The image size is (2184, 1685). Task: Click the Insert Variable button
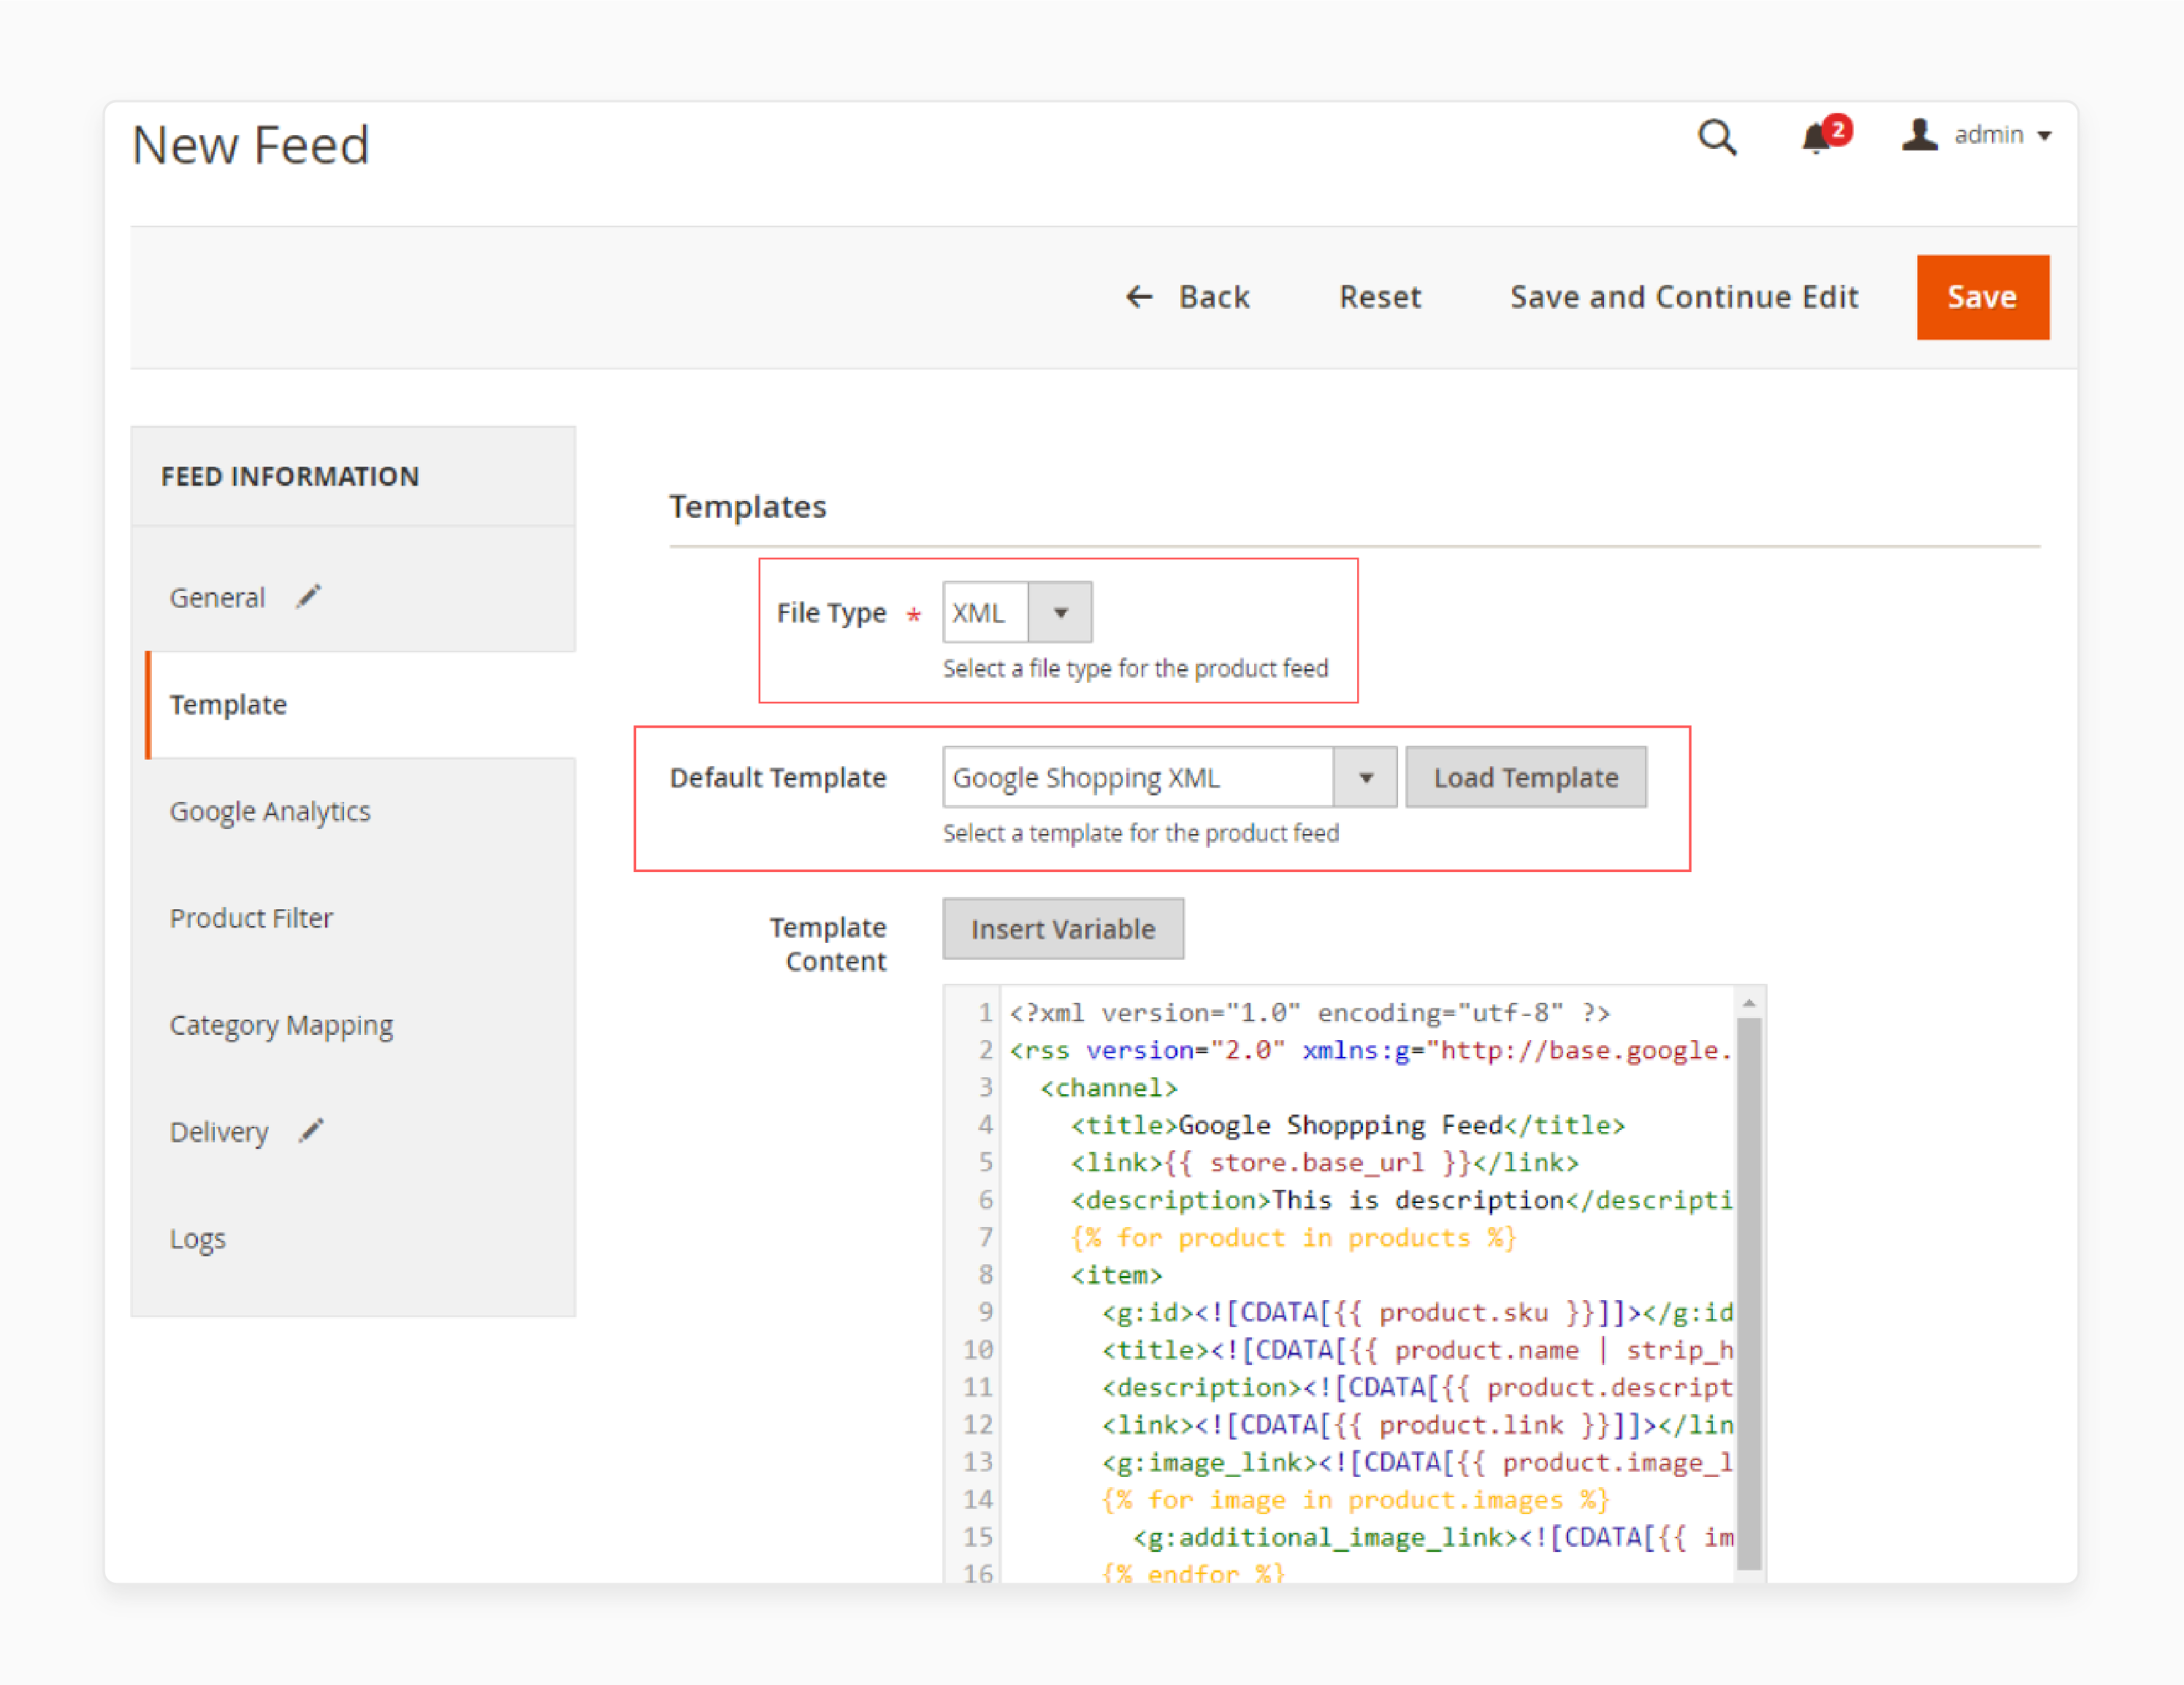1063,929
